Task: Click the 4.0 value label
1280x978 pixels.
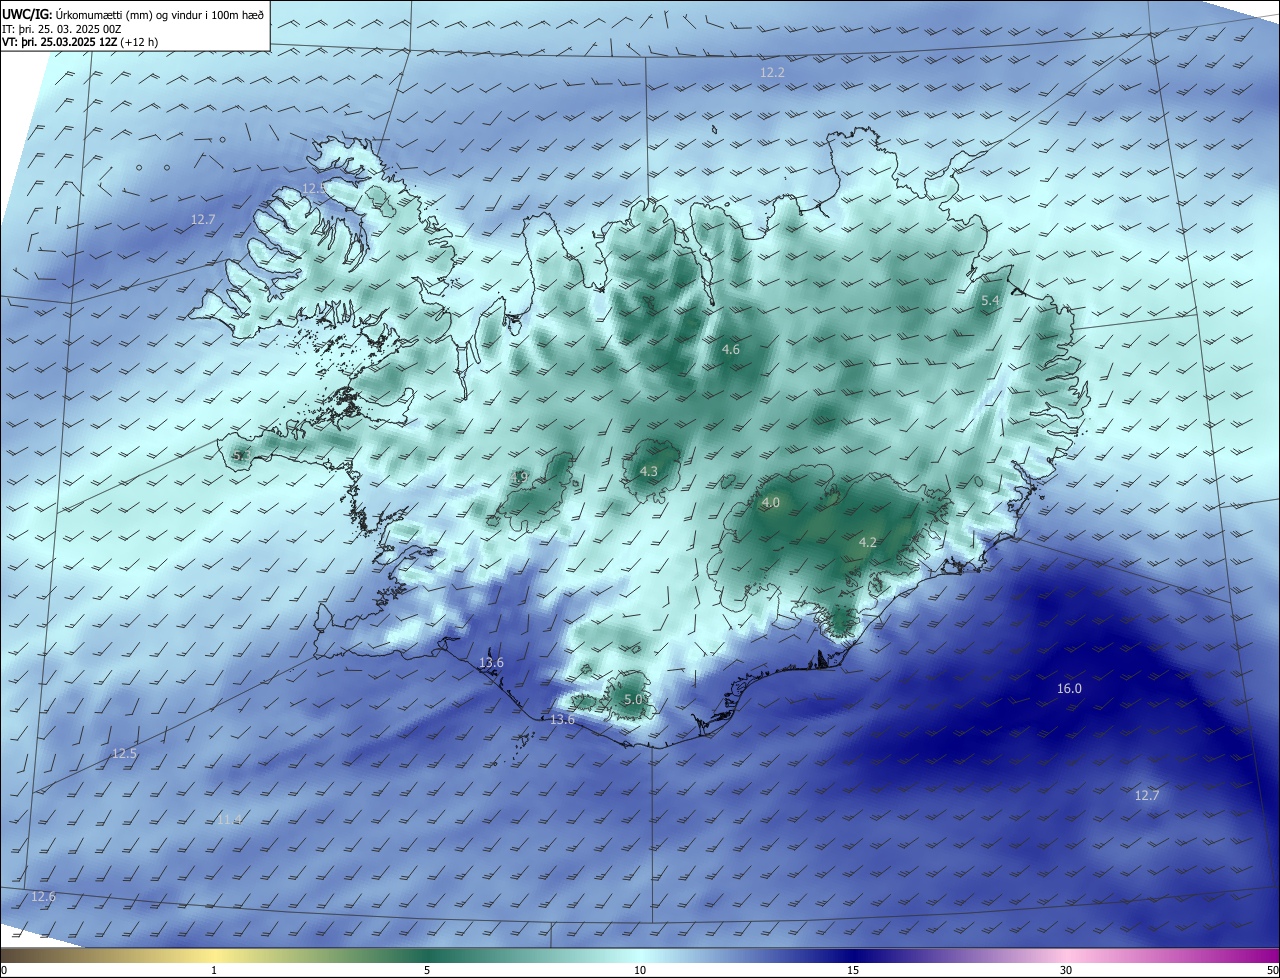Action: pos(770,502)
